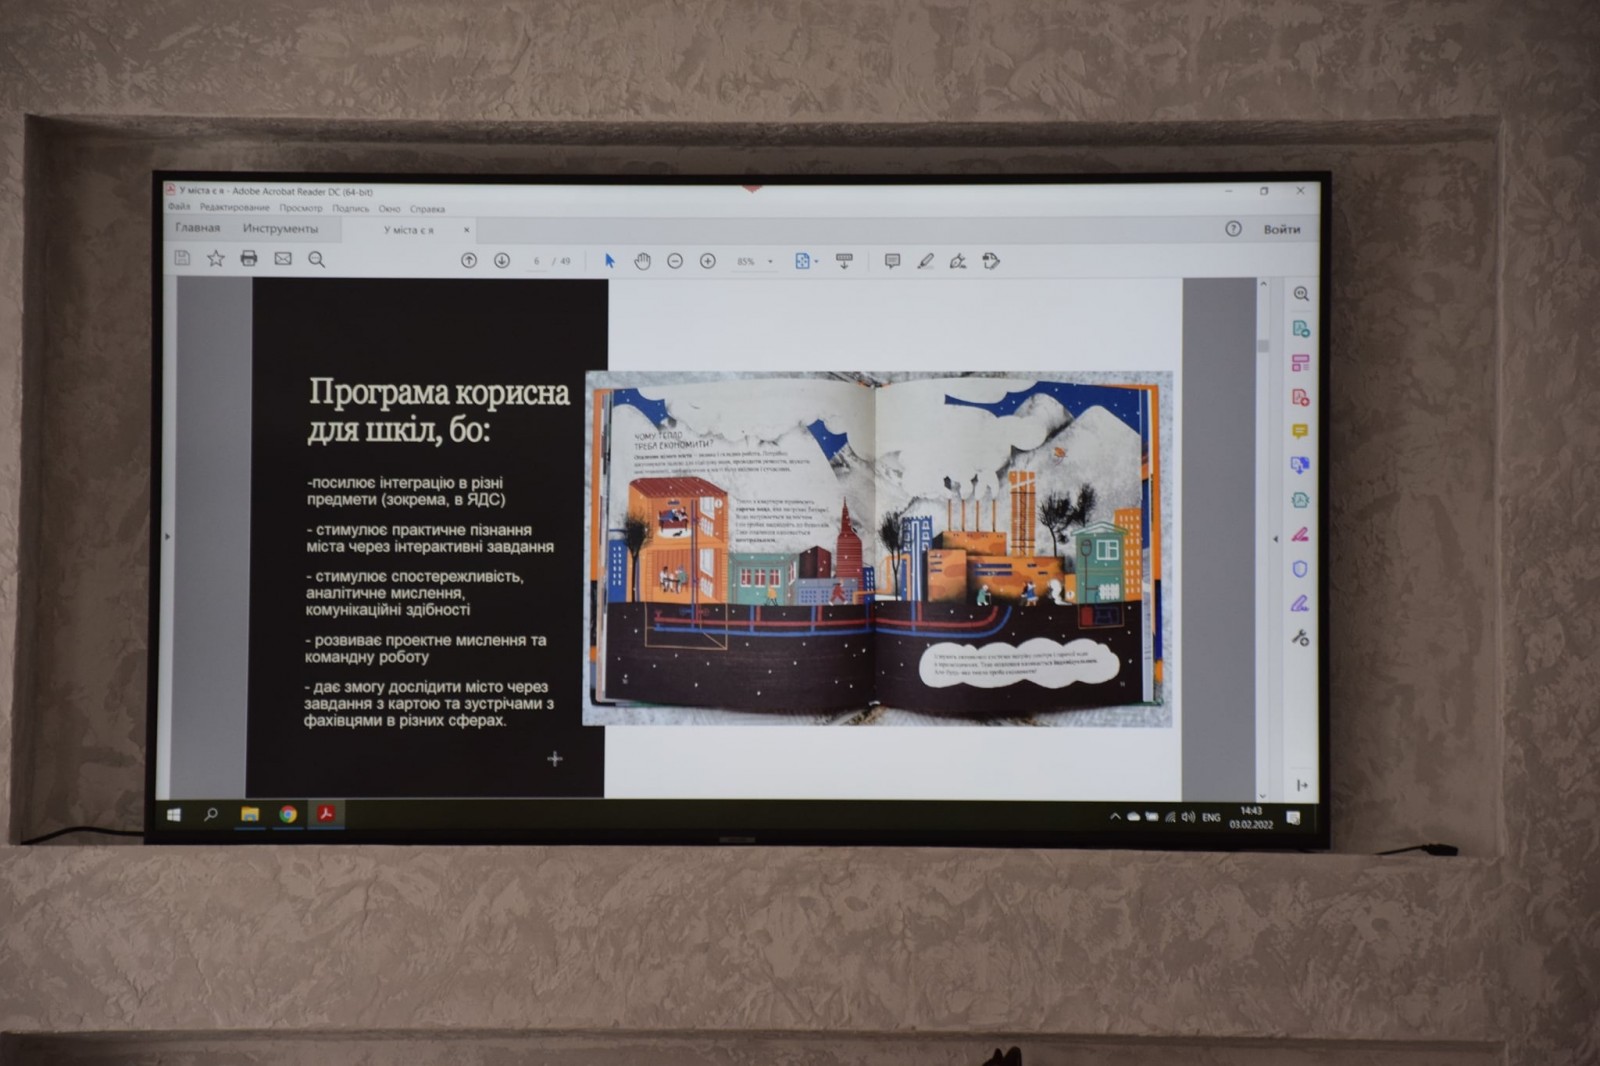Open the Справка menu
This screenshot has width=1600, height=1066.
tap(427, 209)
